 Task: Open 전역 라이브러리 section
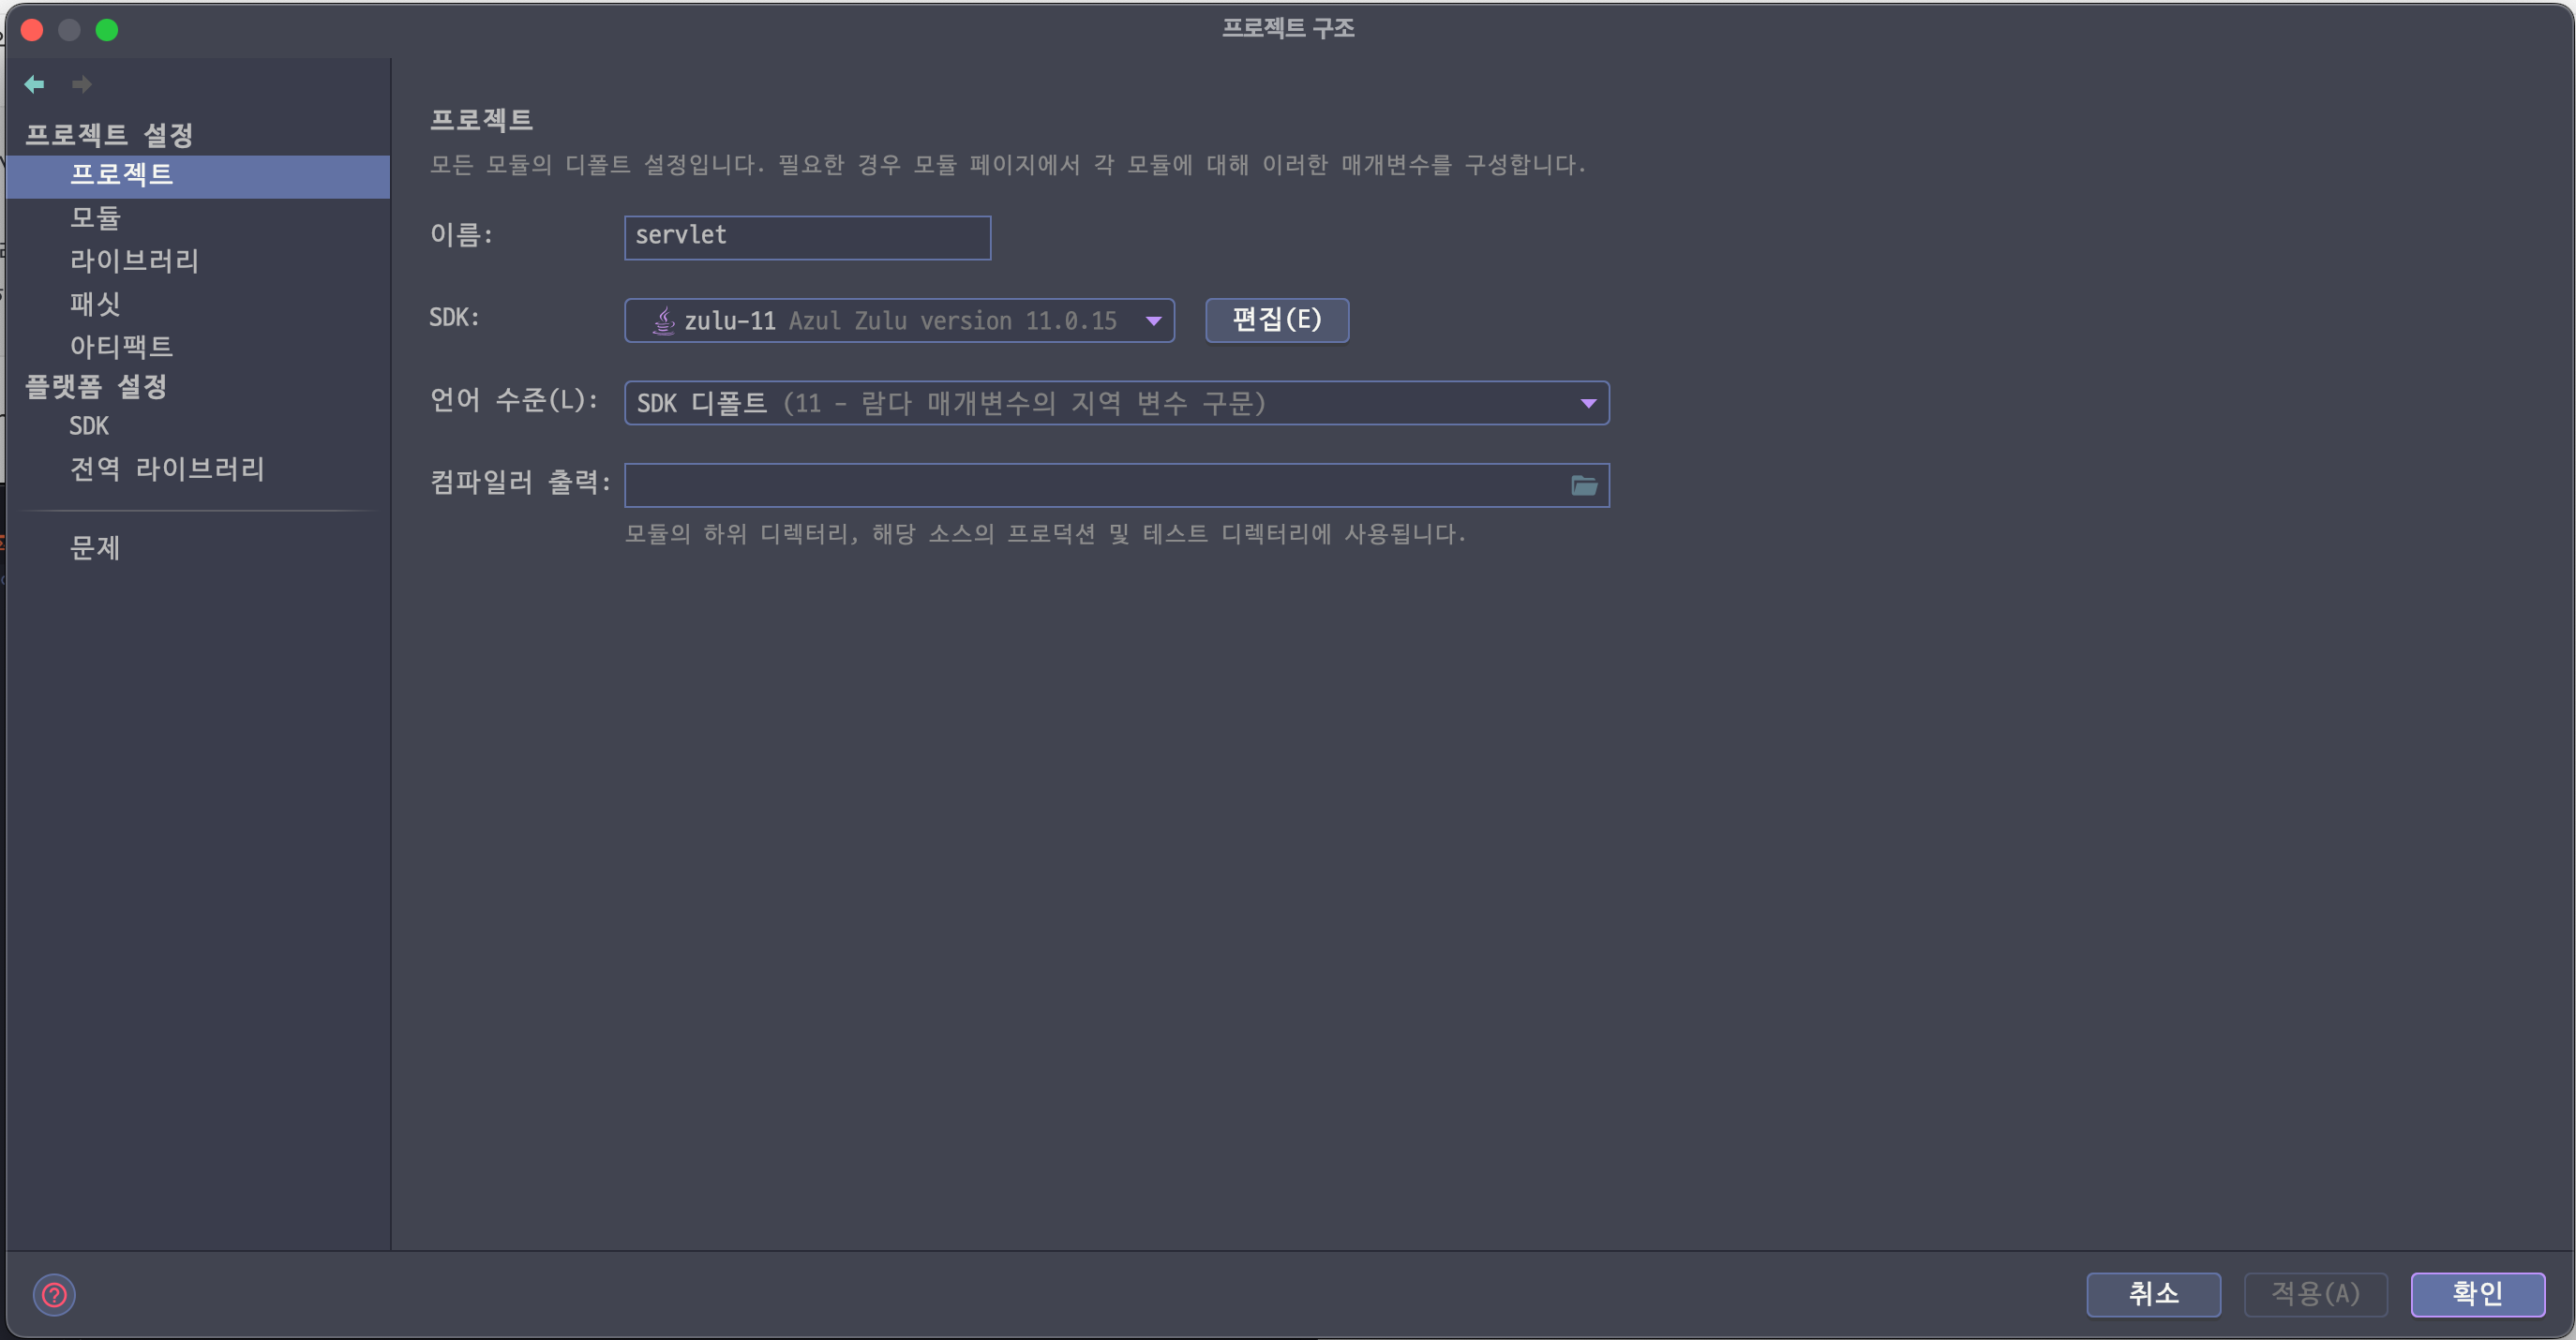166,469
